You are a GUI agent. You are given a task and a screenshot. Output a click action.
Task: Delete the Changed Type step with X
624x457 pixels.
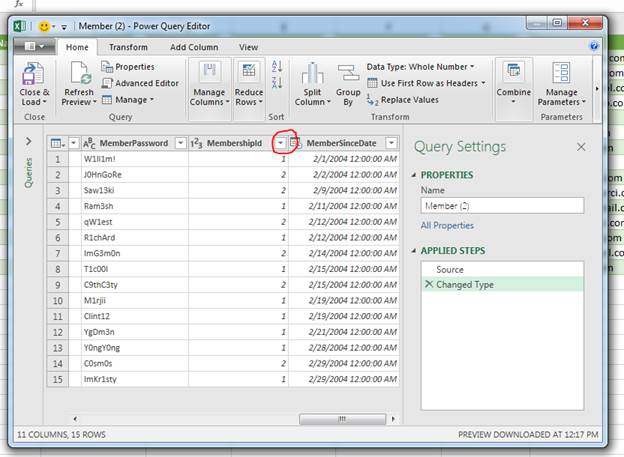pos(429,284)
